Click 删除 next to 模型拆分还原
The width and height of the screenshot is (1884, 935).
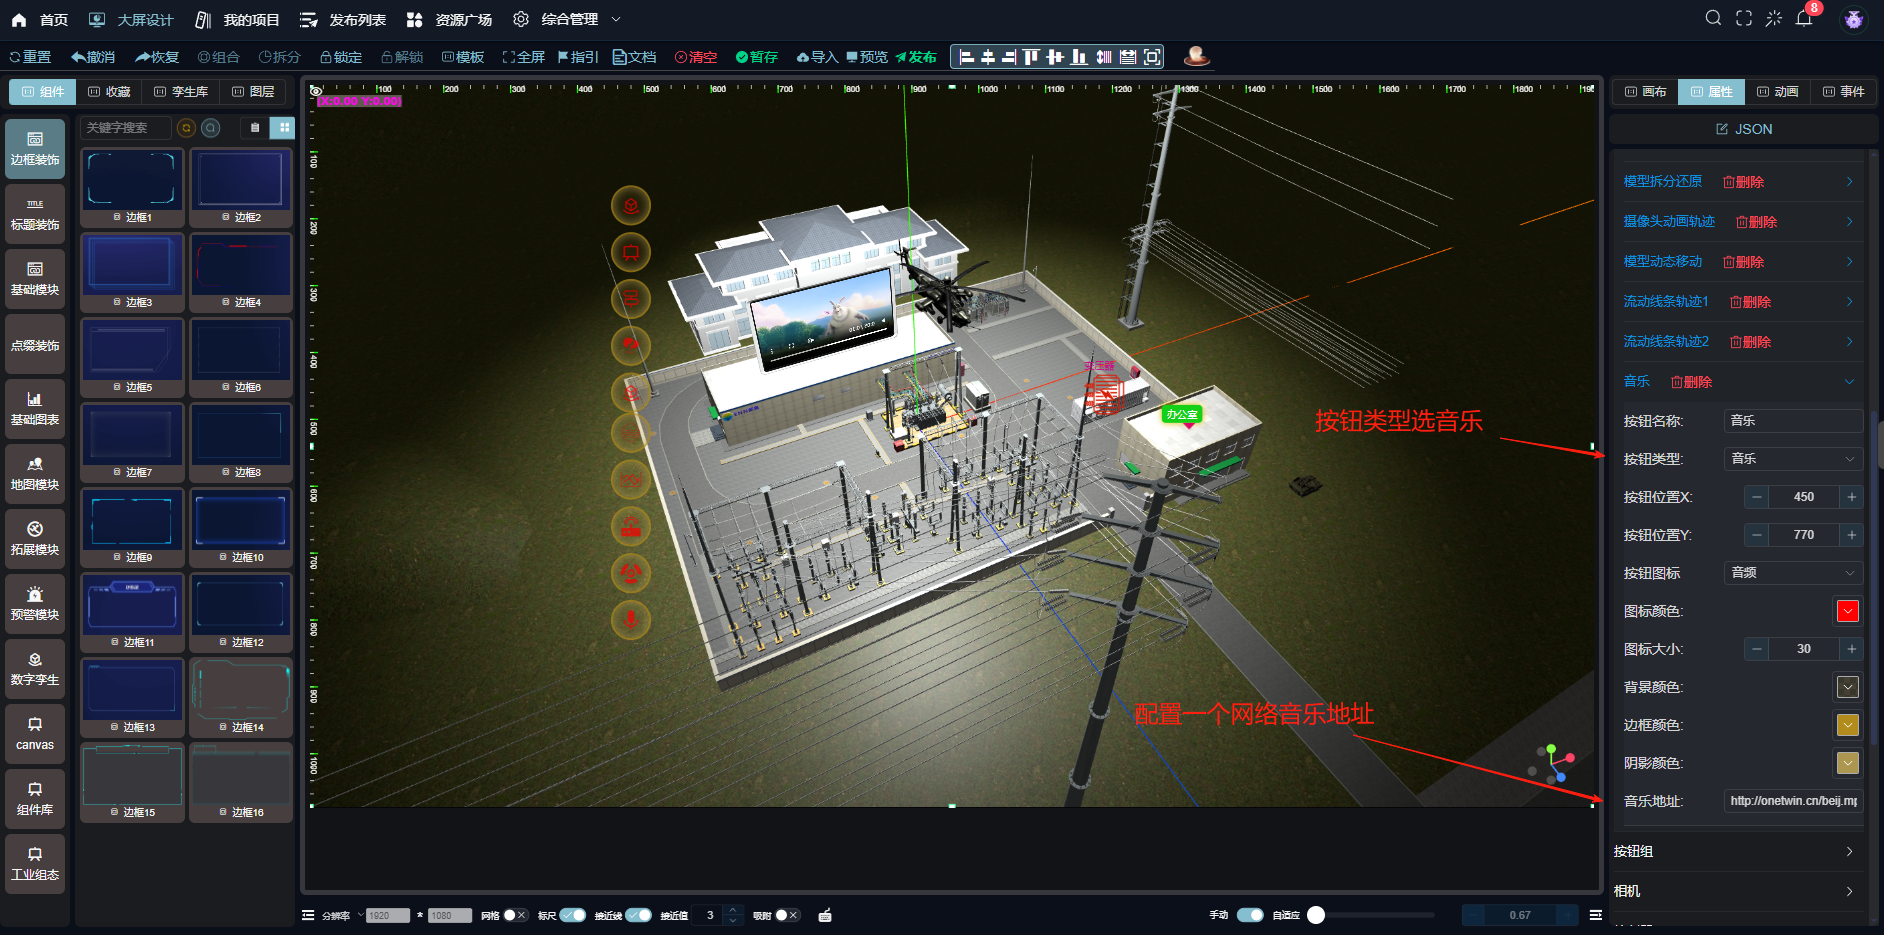1743,182
